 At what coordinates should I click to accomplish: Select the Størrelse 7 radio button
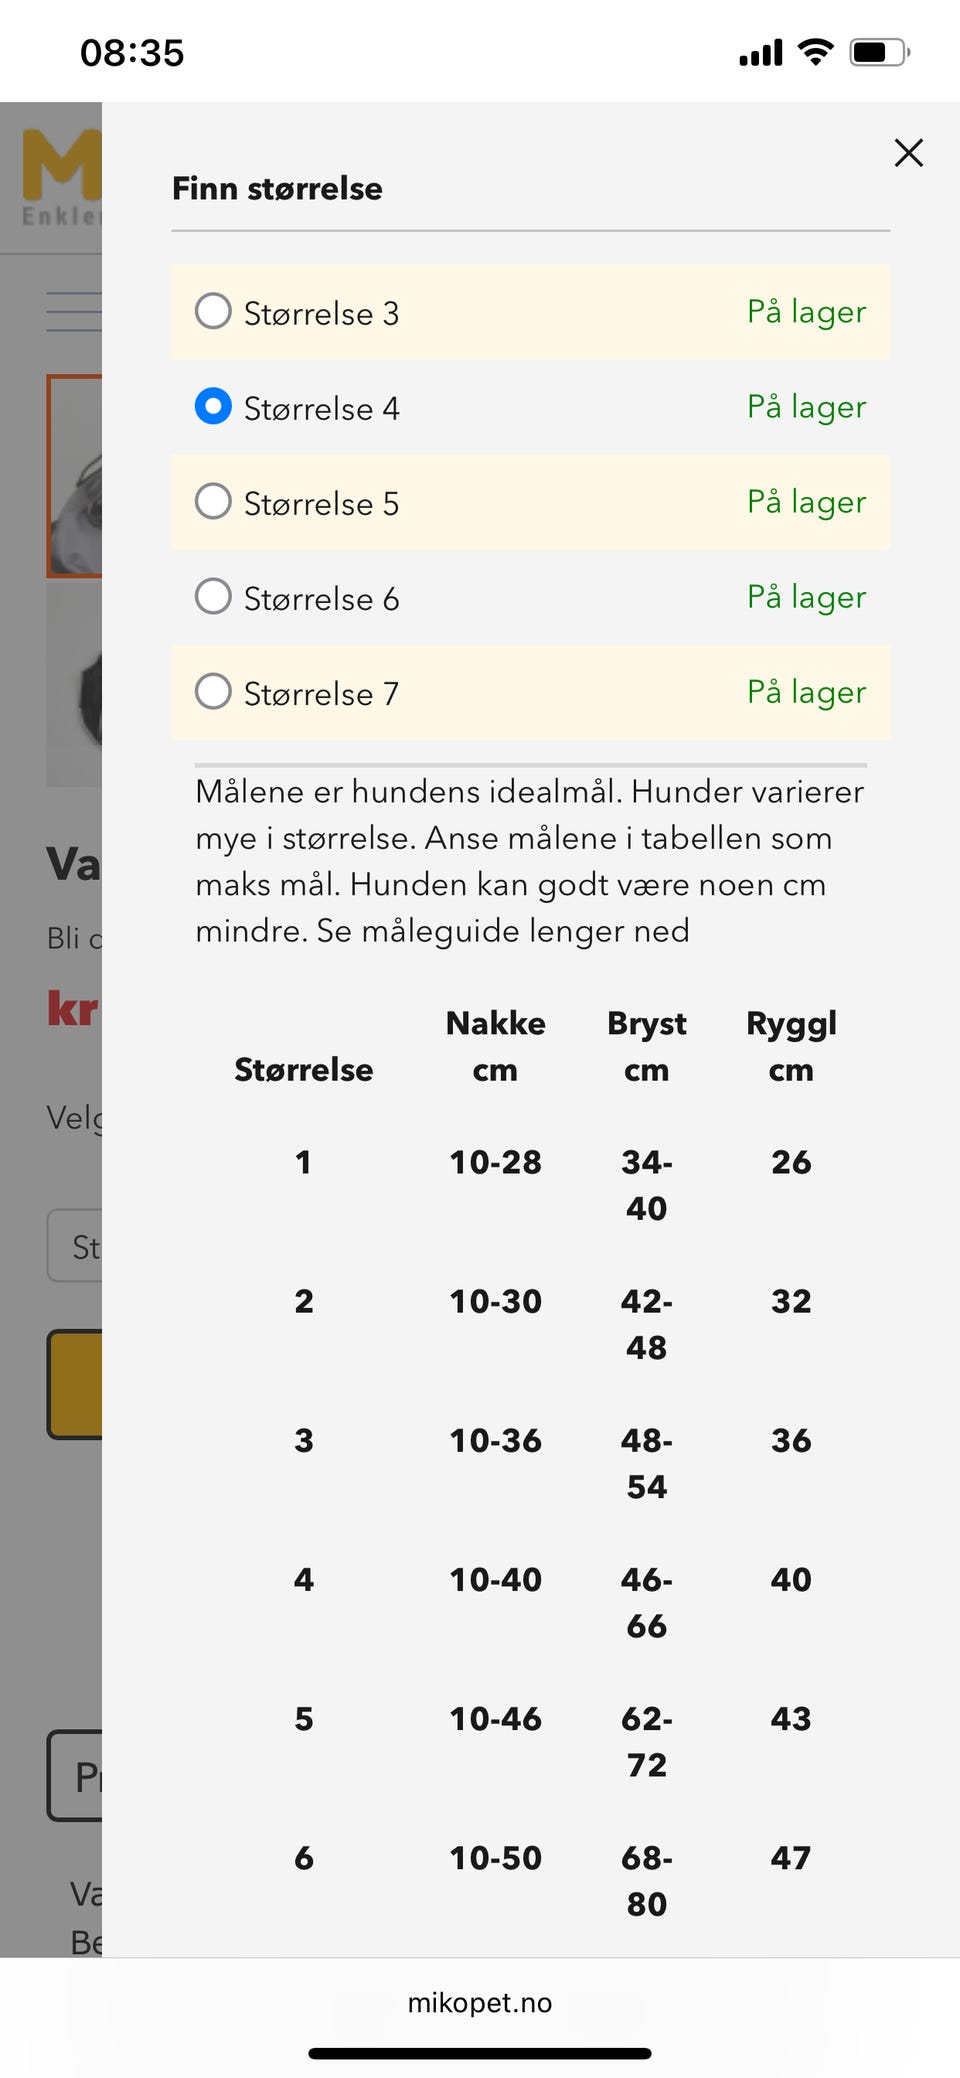[213, 691]
